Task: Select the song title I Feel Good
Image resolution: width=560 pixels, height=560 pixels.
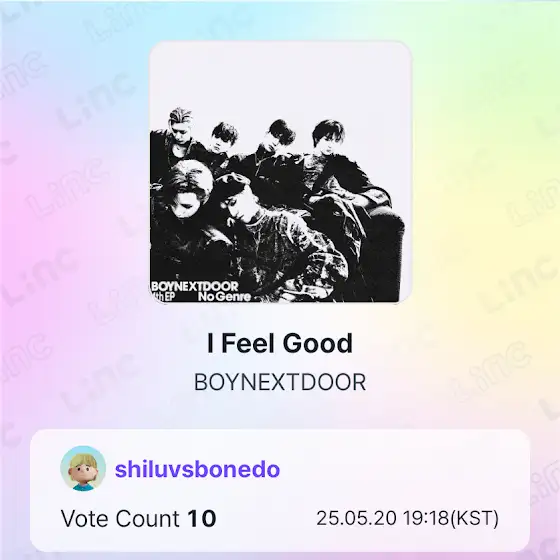Action: pyautogui.click(x=280, y=343)
